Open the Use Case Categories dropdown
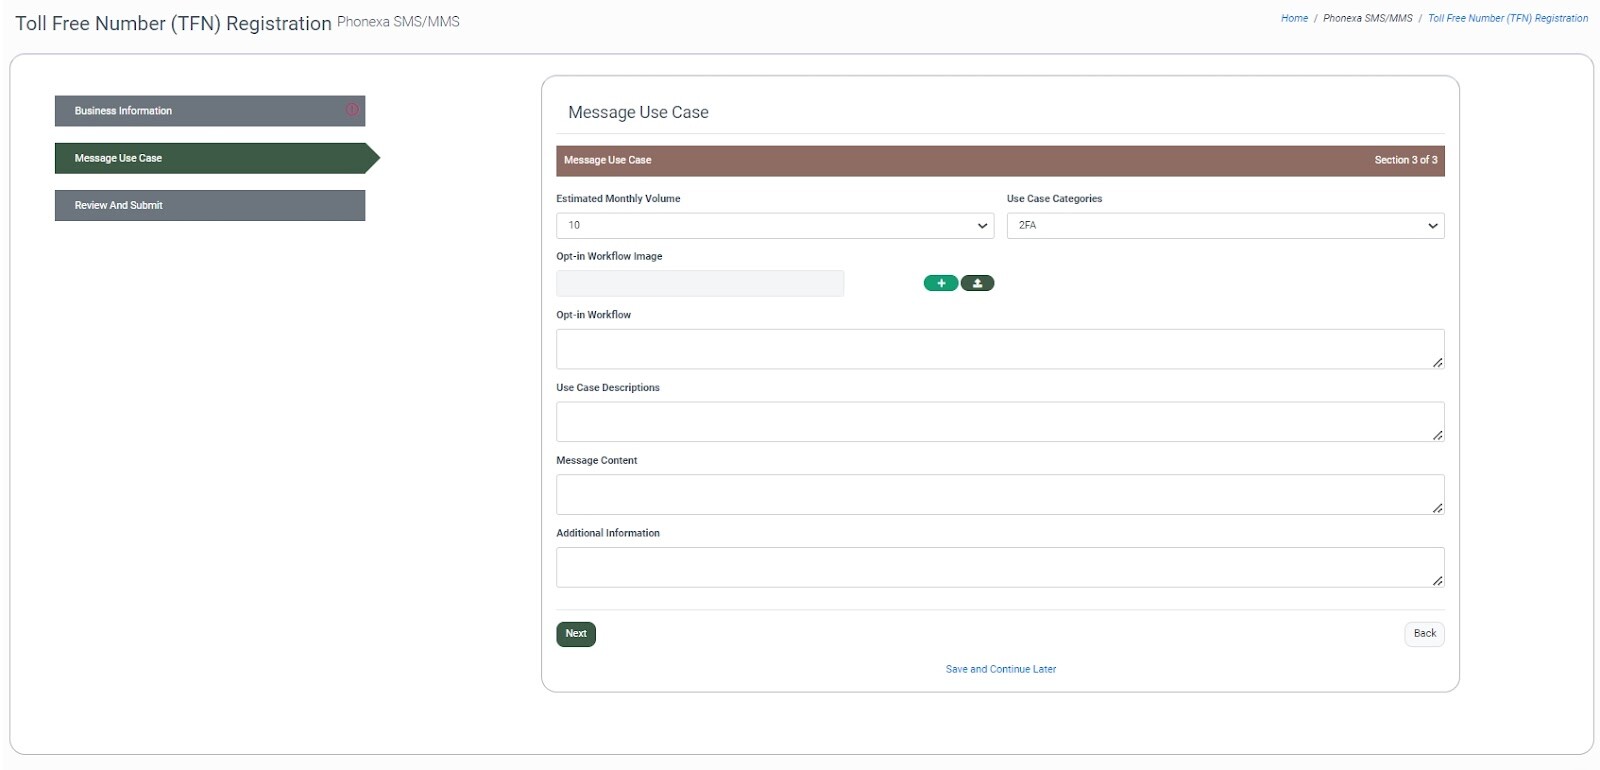The width and height of the screenshot is (1600, 770). 1225,226
